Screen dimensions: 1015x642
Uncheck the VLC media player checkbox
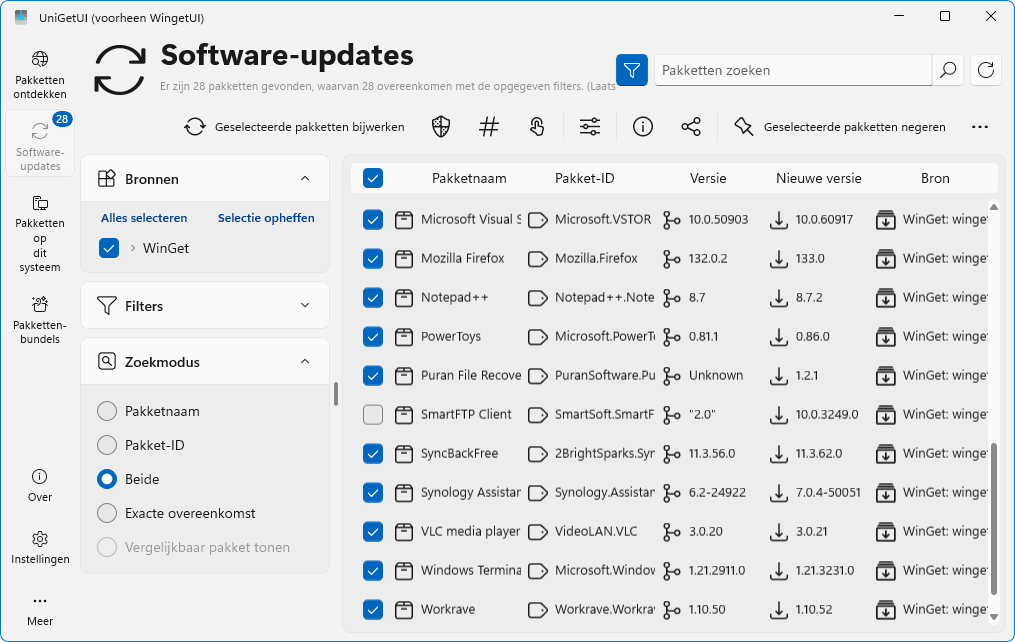pyautogui.click(x=373, y=531)
